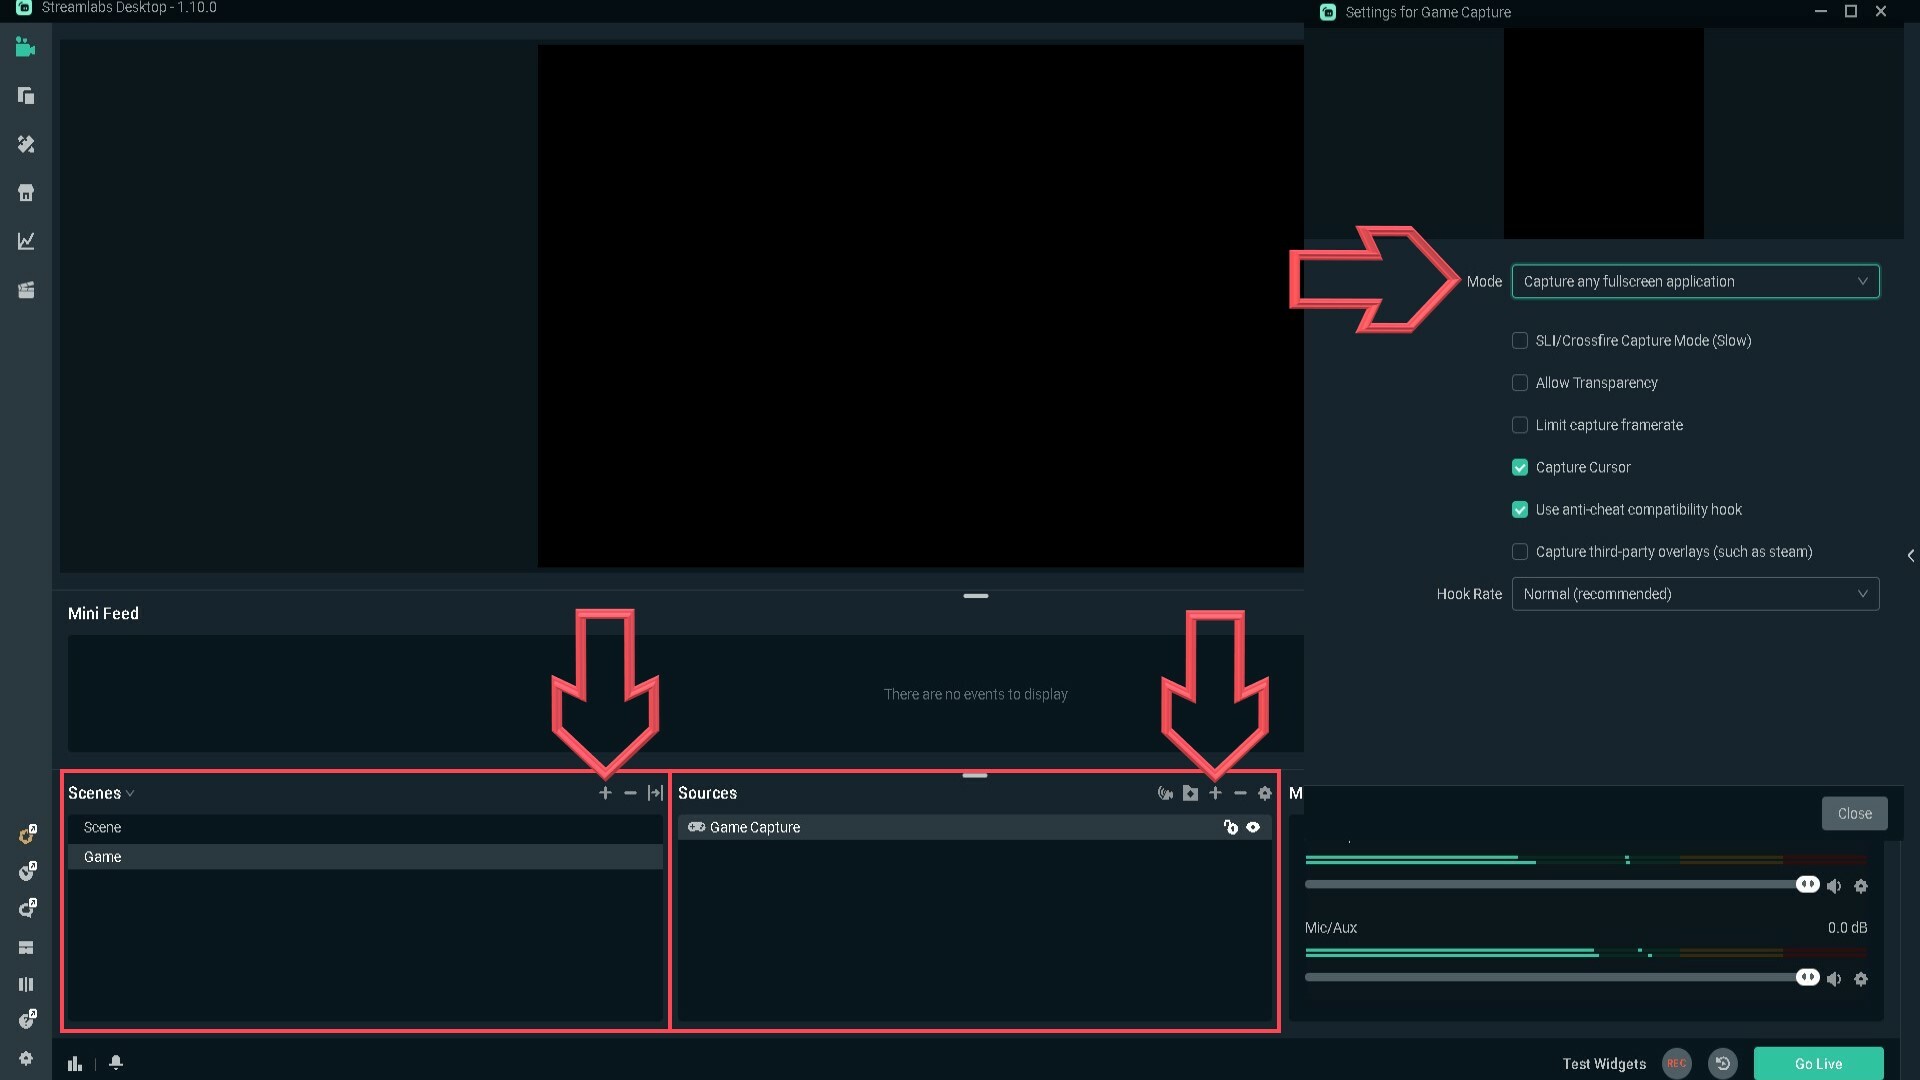Viewport: 1920px width, 1080px height.
Task: Add a new scene with plus icon
Action: pos(605,793)
